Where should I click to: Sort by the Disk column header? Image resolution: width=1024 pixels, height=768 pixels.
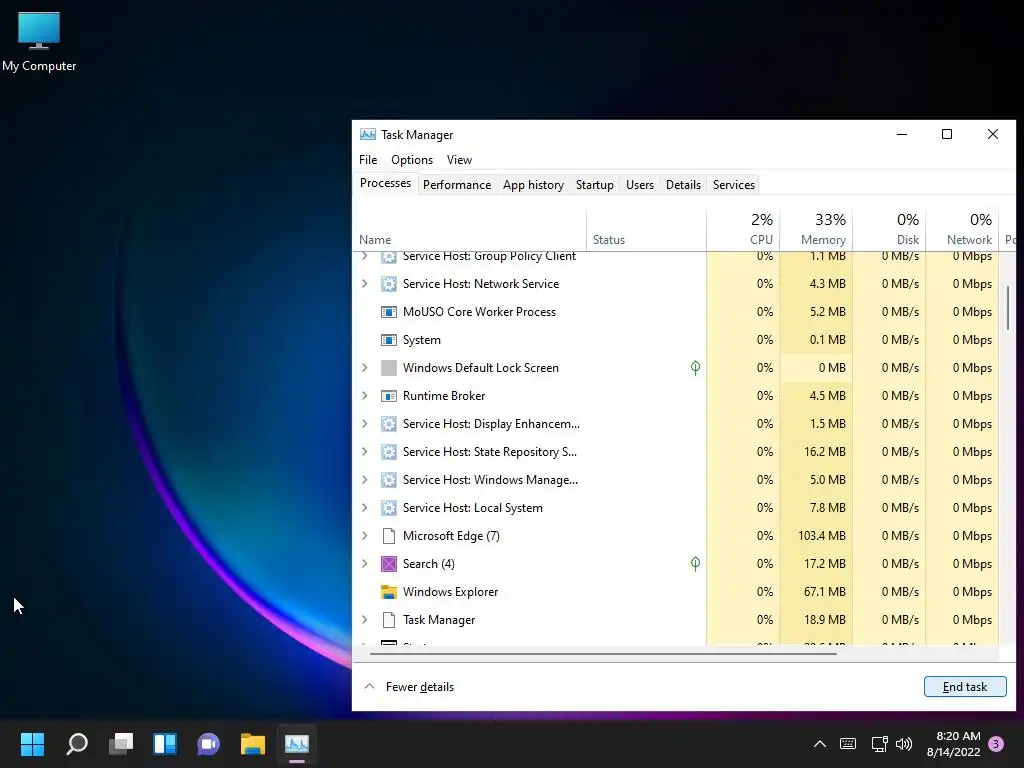pos(889,230)
